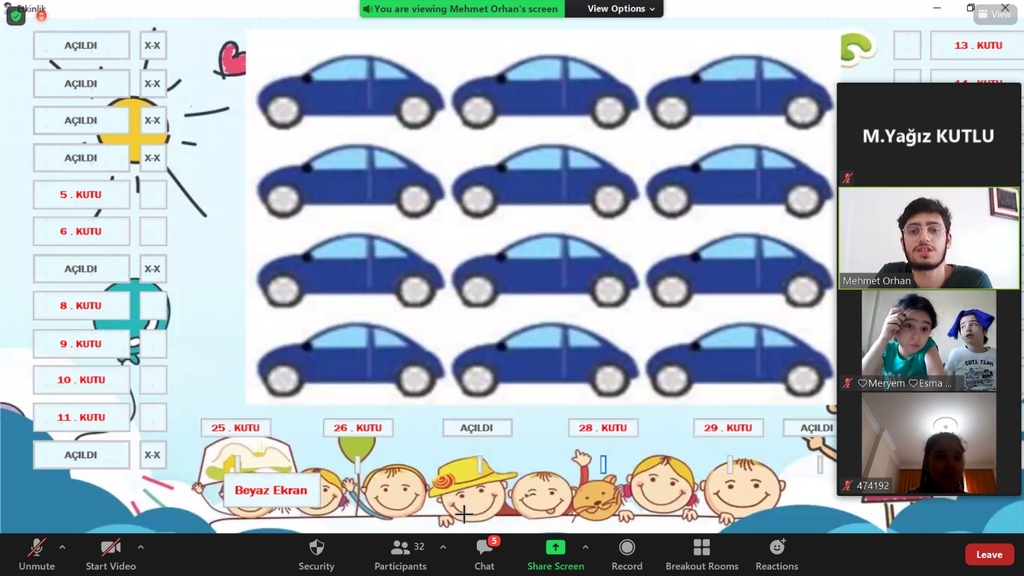Open the Reactions menu
1024x576 pixels.
tap(777, 554)
